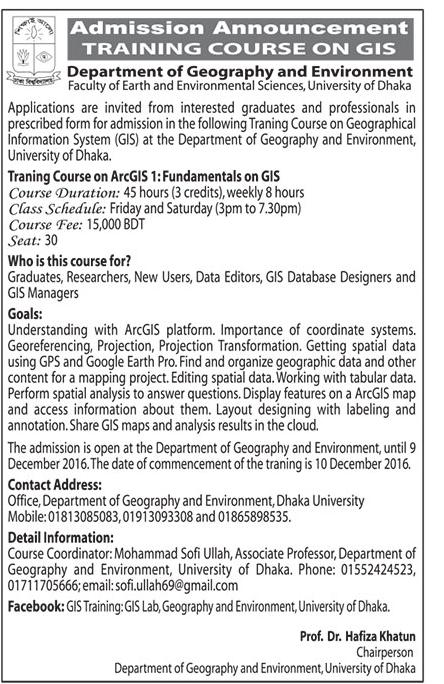Click mobile number 01913093308
The height and width of the screenshot is (684, 444).
pyautogui.click(x=157, y=517)
